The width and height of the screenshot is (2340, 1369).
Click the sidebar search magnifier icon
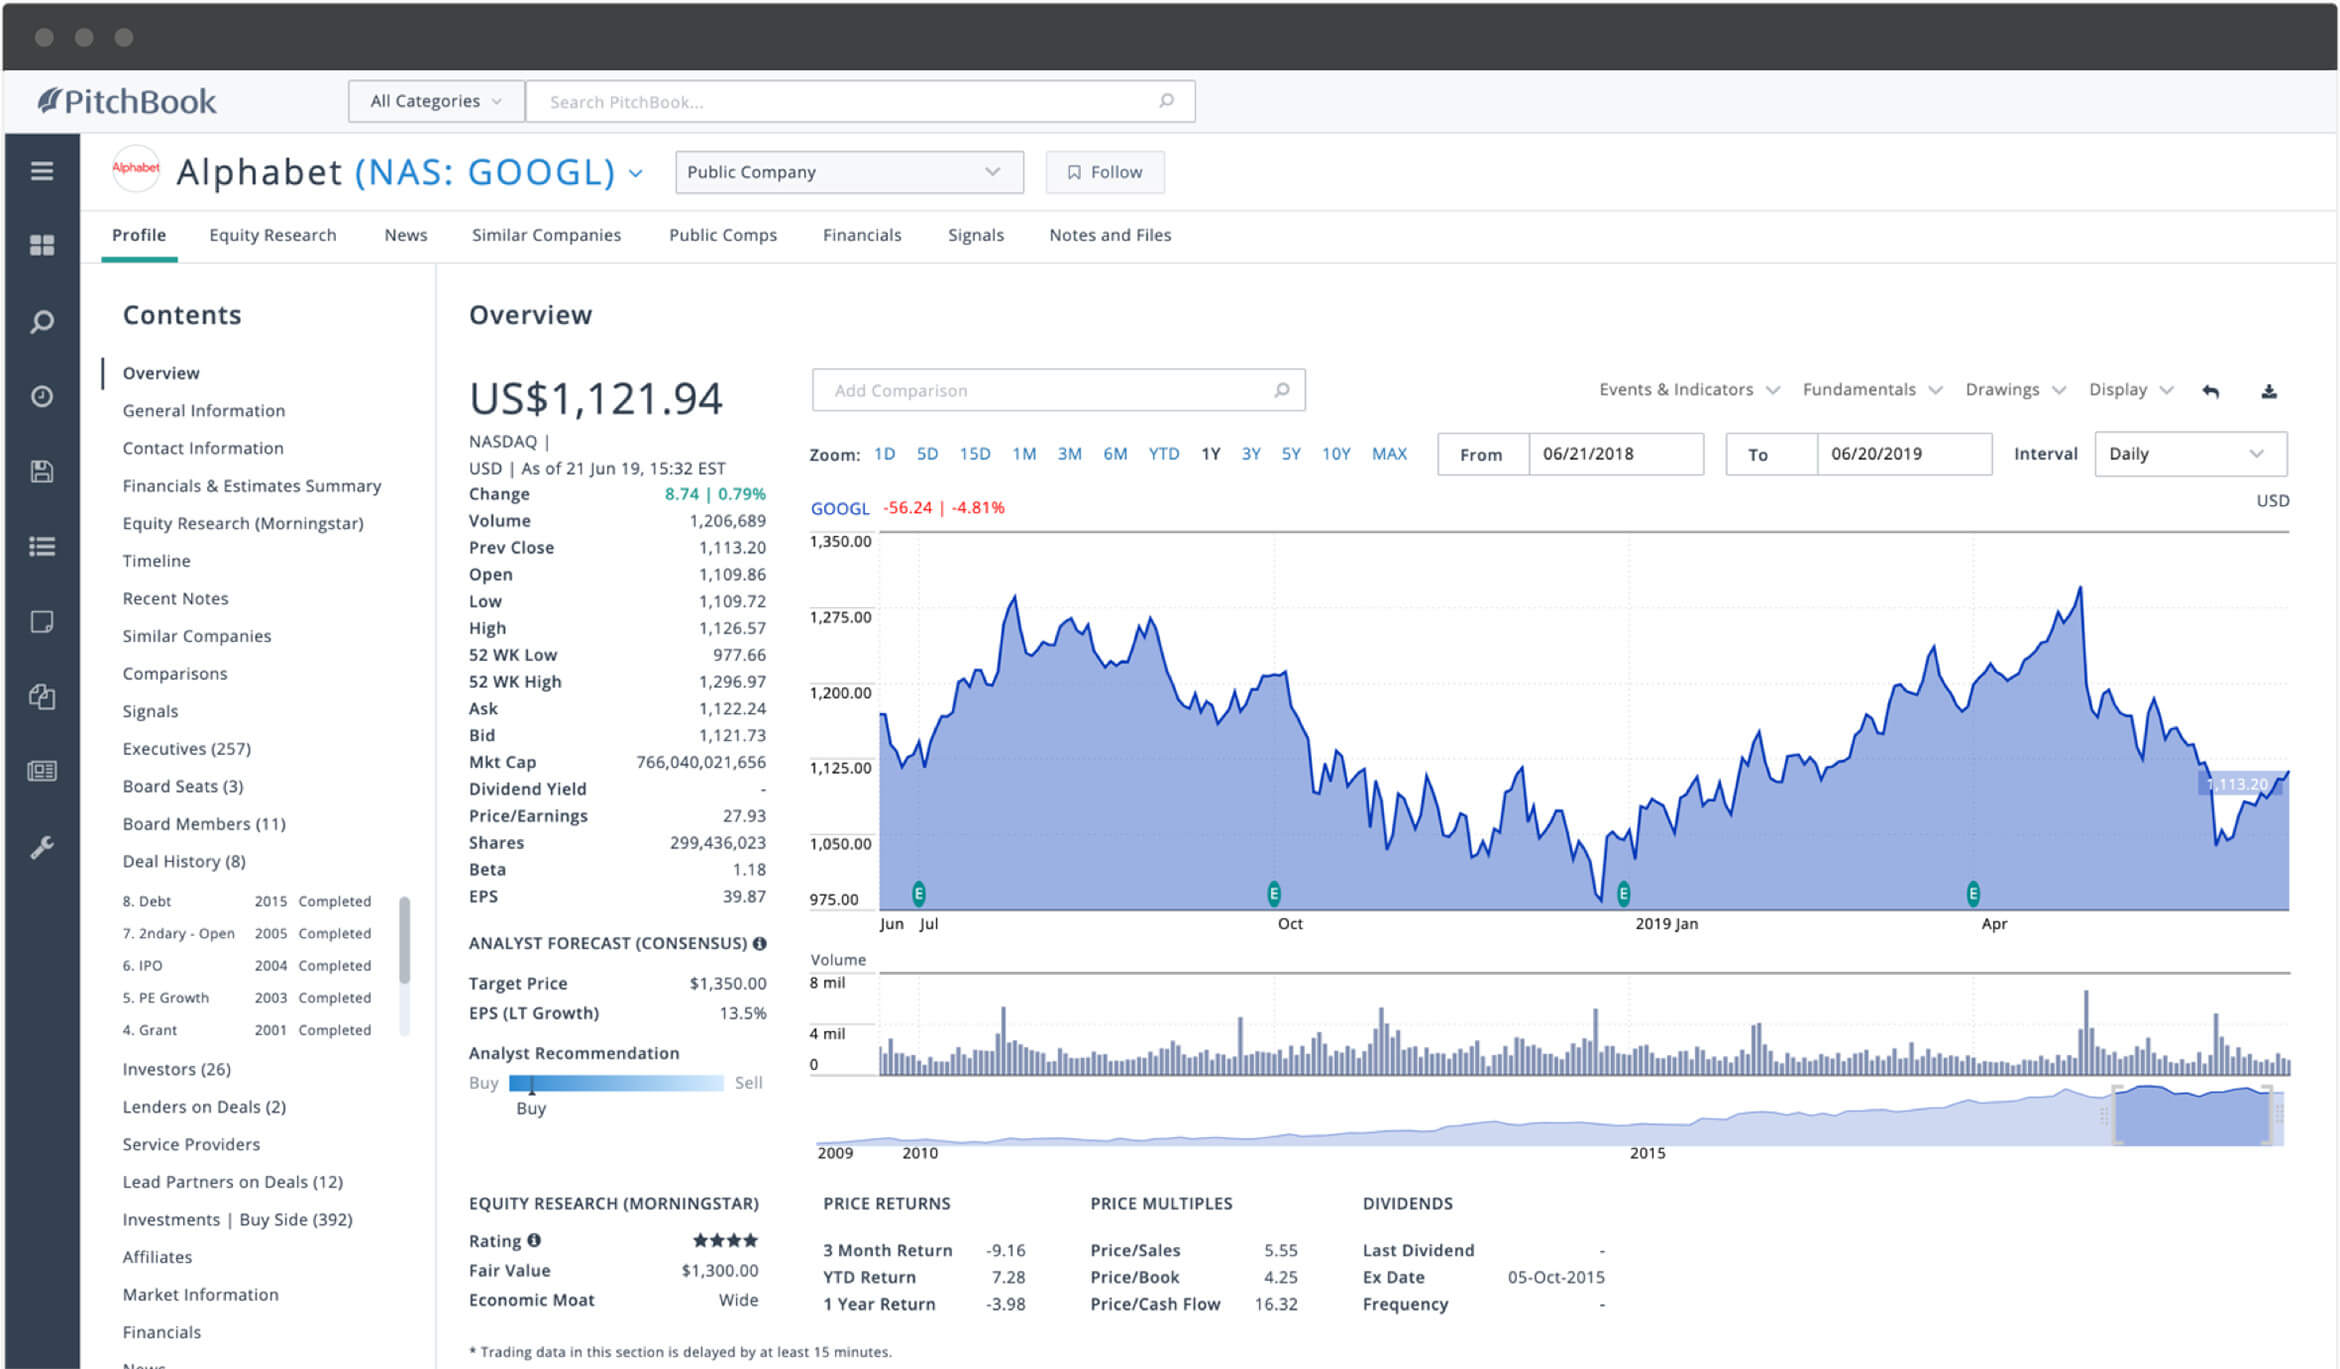[42, 321]
